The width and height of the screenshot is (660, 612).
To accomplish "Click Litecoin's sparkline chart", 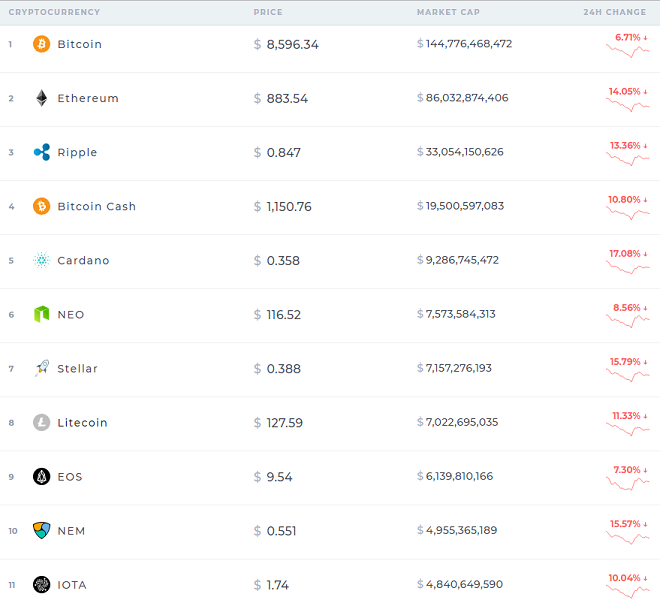I will [x=628, y=429].
